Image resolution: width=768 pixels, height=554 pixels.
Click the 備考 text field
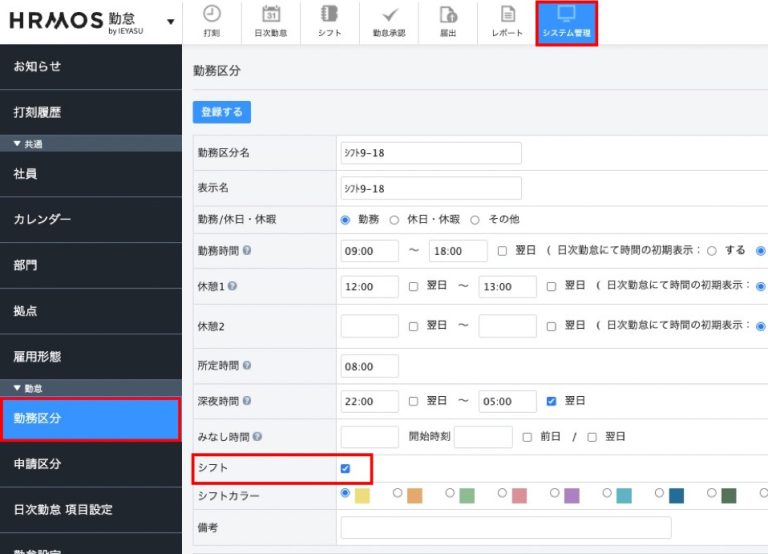click(505, 527)
